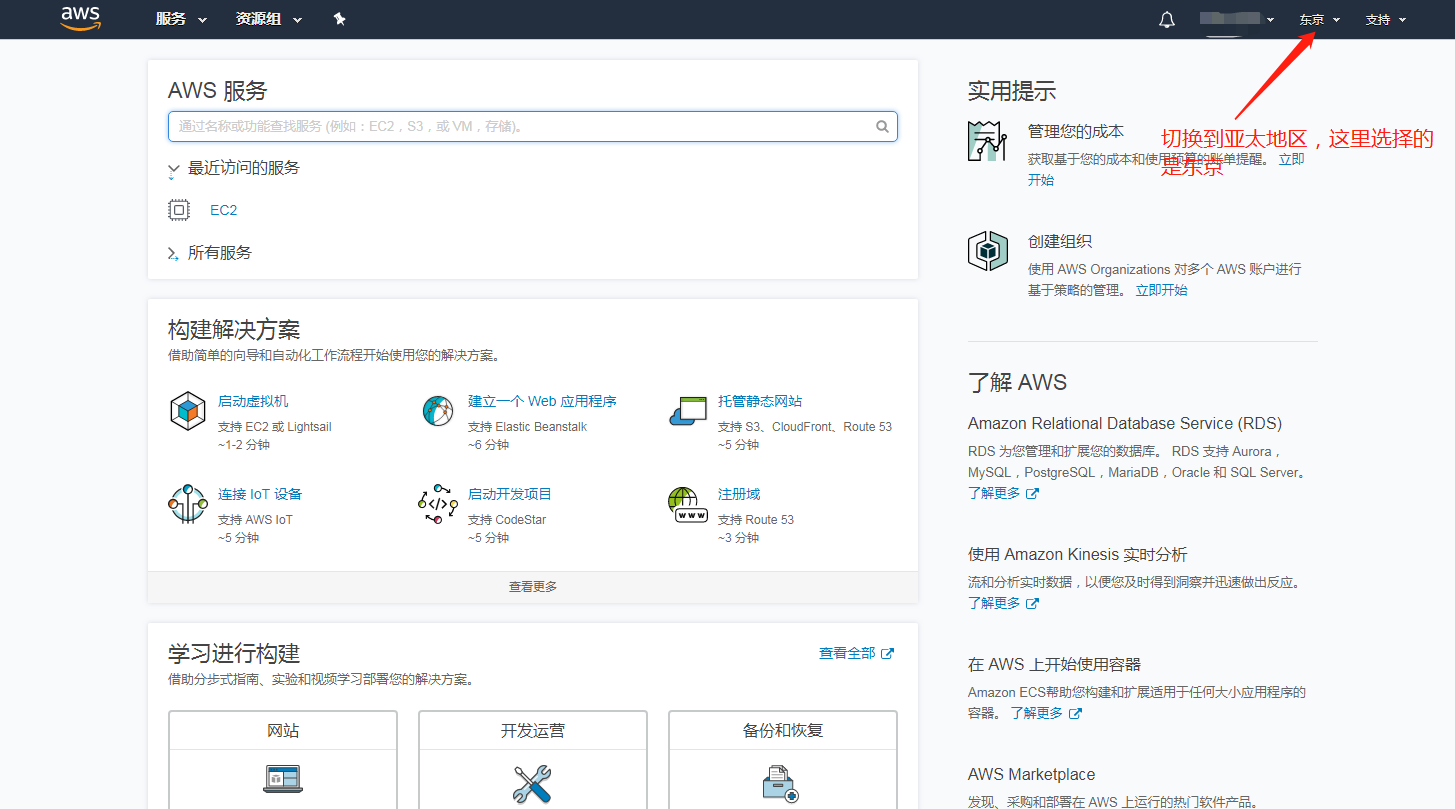Screen dimensions: 1455x809
Task: Click the AWS logo in header
Action: [80, 19]
